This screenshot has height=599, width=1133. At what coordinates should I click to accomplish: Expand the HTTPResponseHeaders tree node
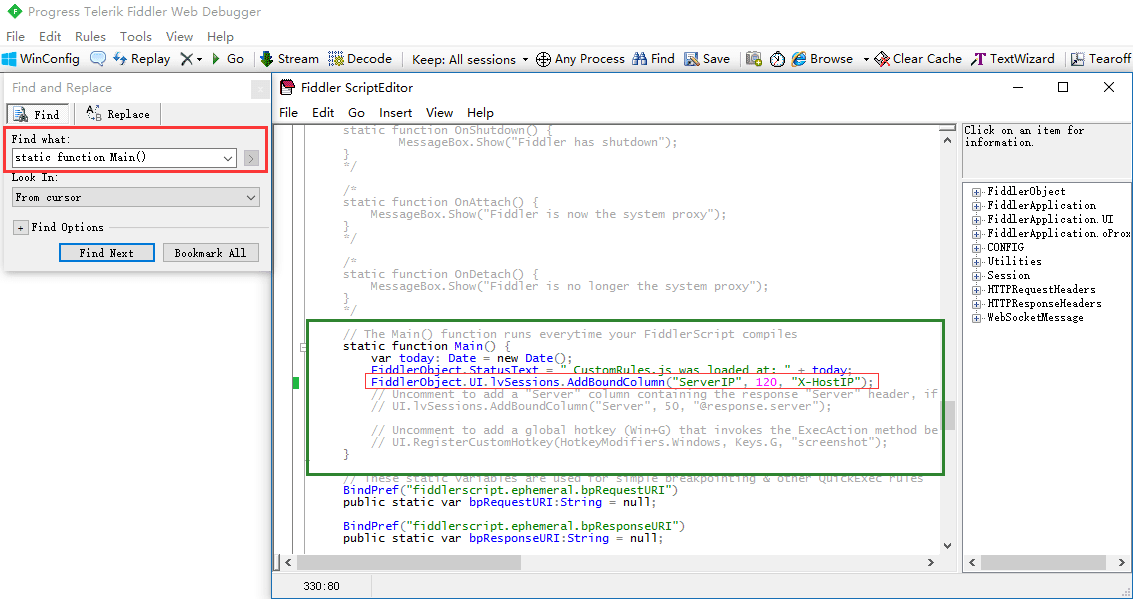(976, 304)
